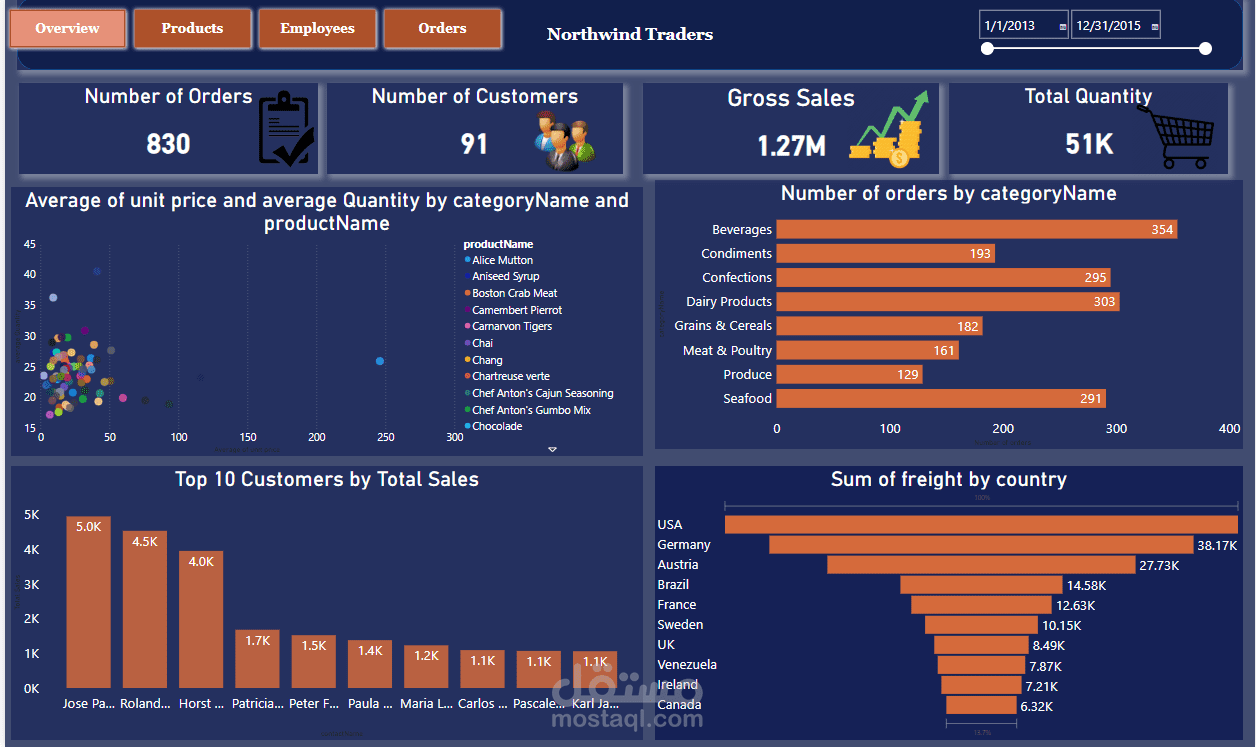
Task: Click the Confections bar showing 295
Action: [943, 277]
